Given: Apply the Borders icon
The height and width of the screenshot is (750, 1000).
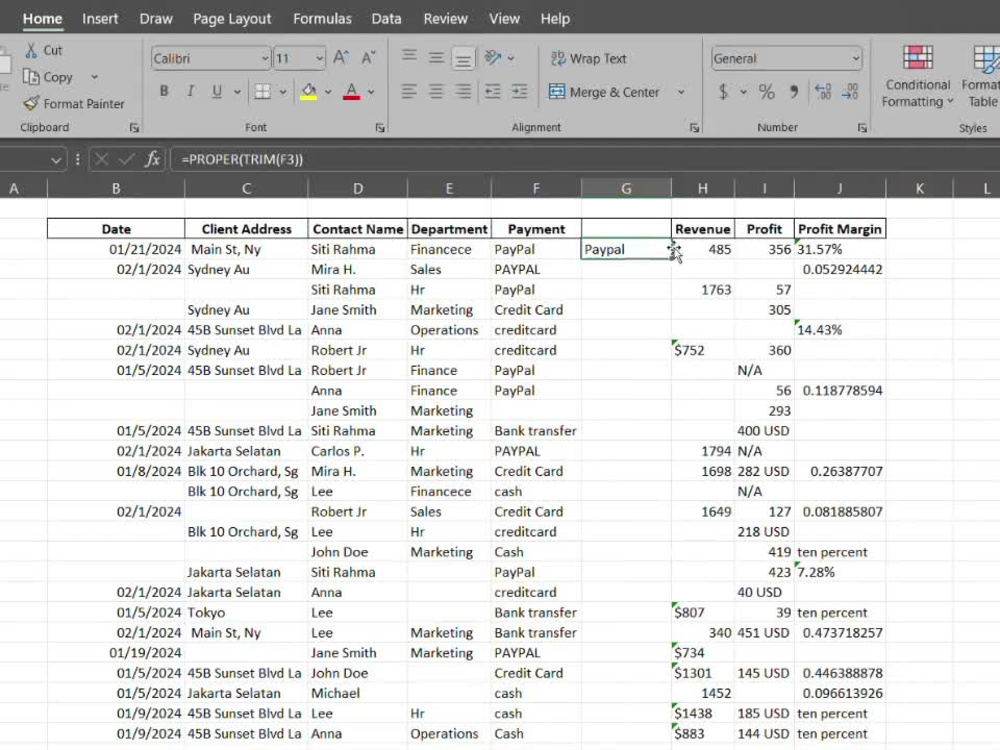Looking at the screenshot, I should pos(262,92).
